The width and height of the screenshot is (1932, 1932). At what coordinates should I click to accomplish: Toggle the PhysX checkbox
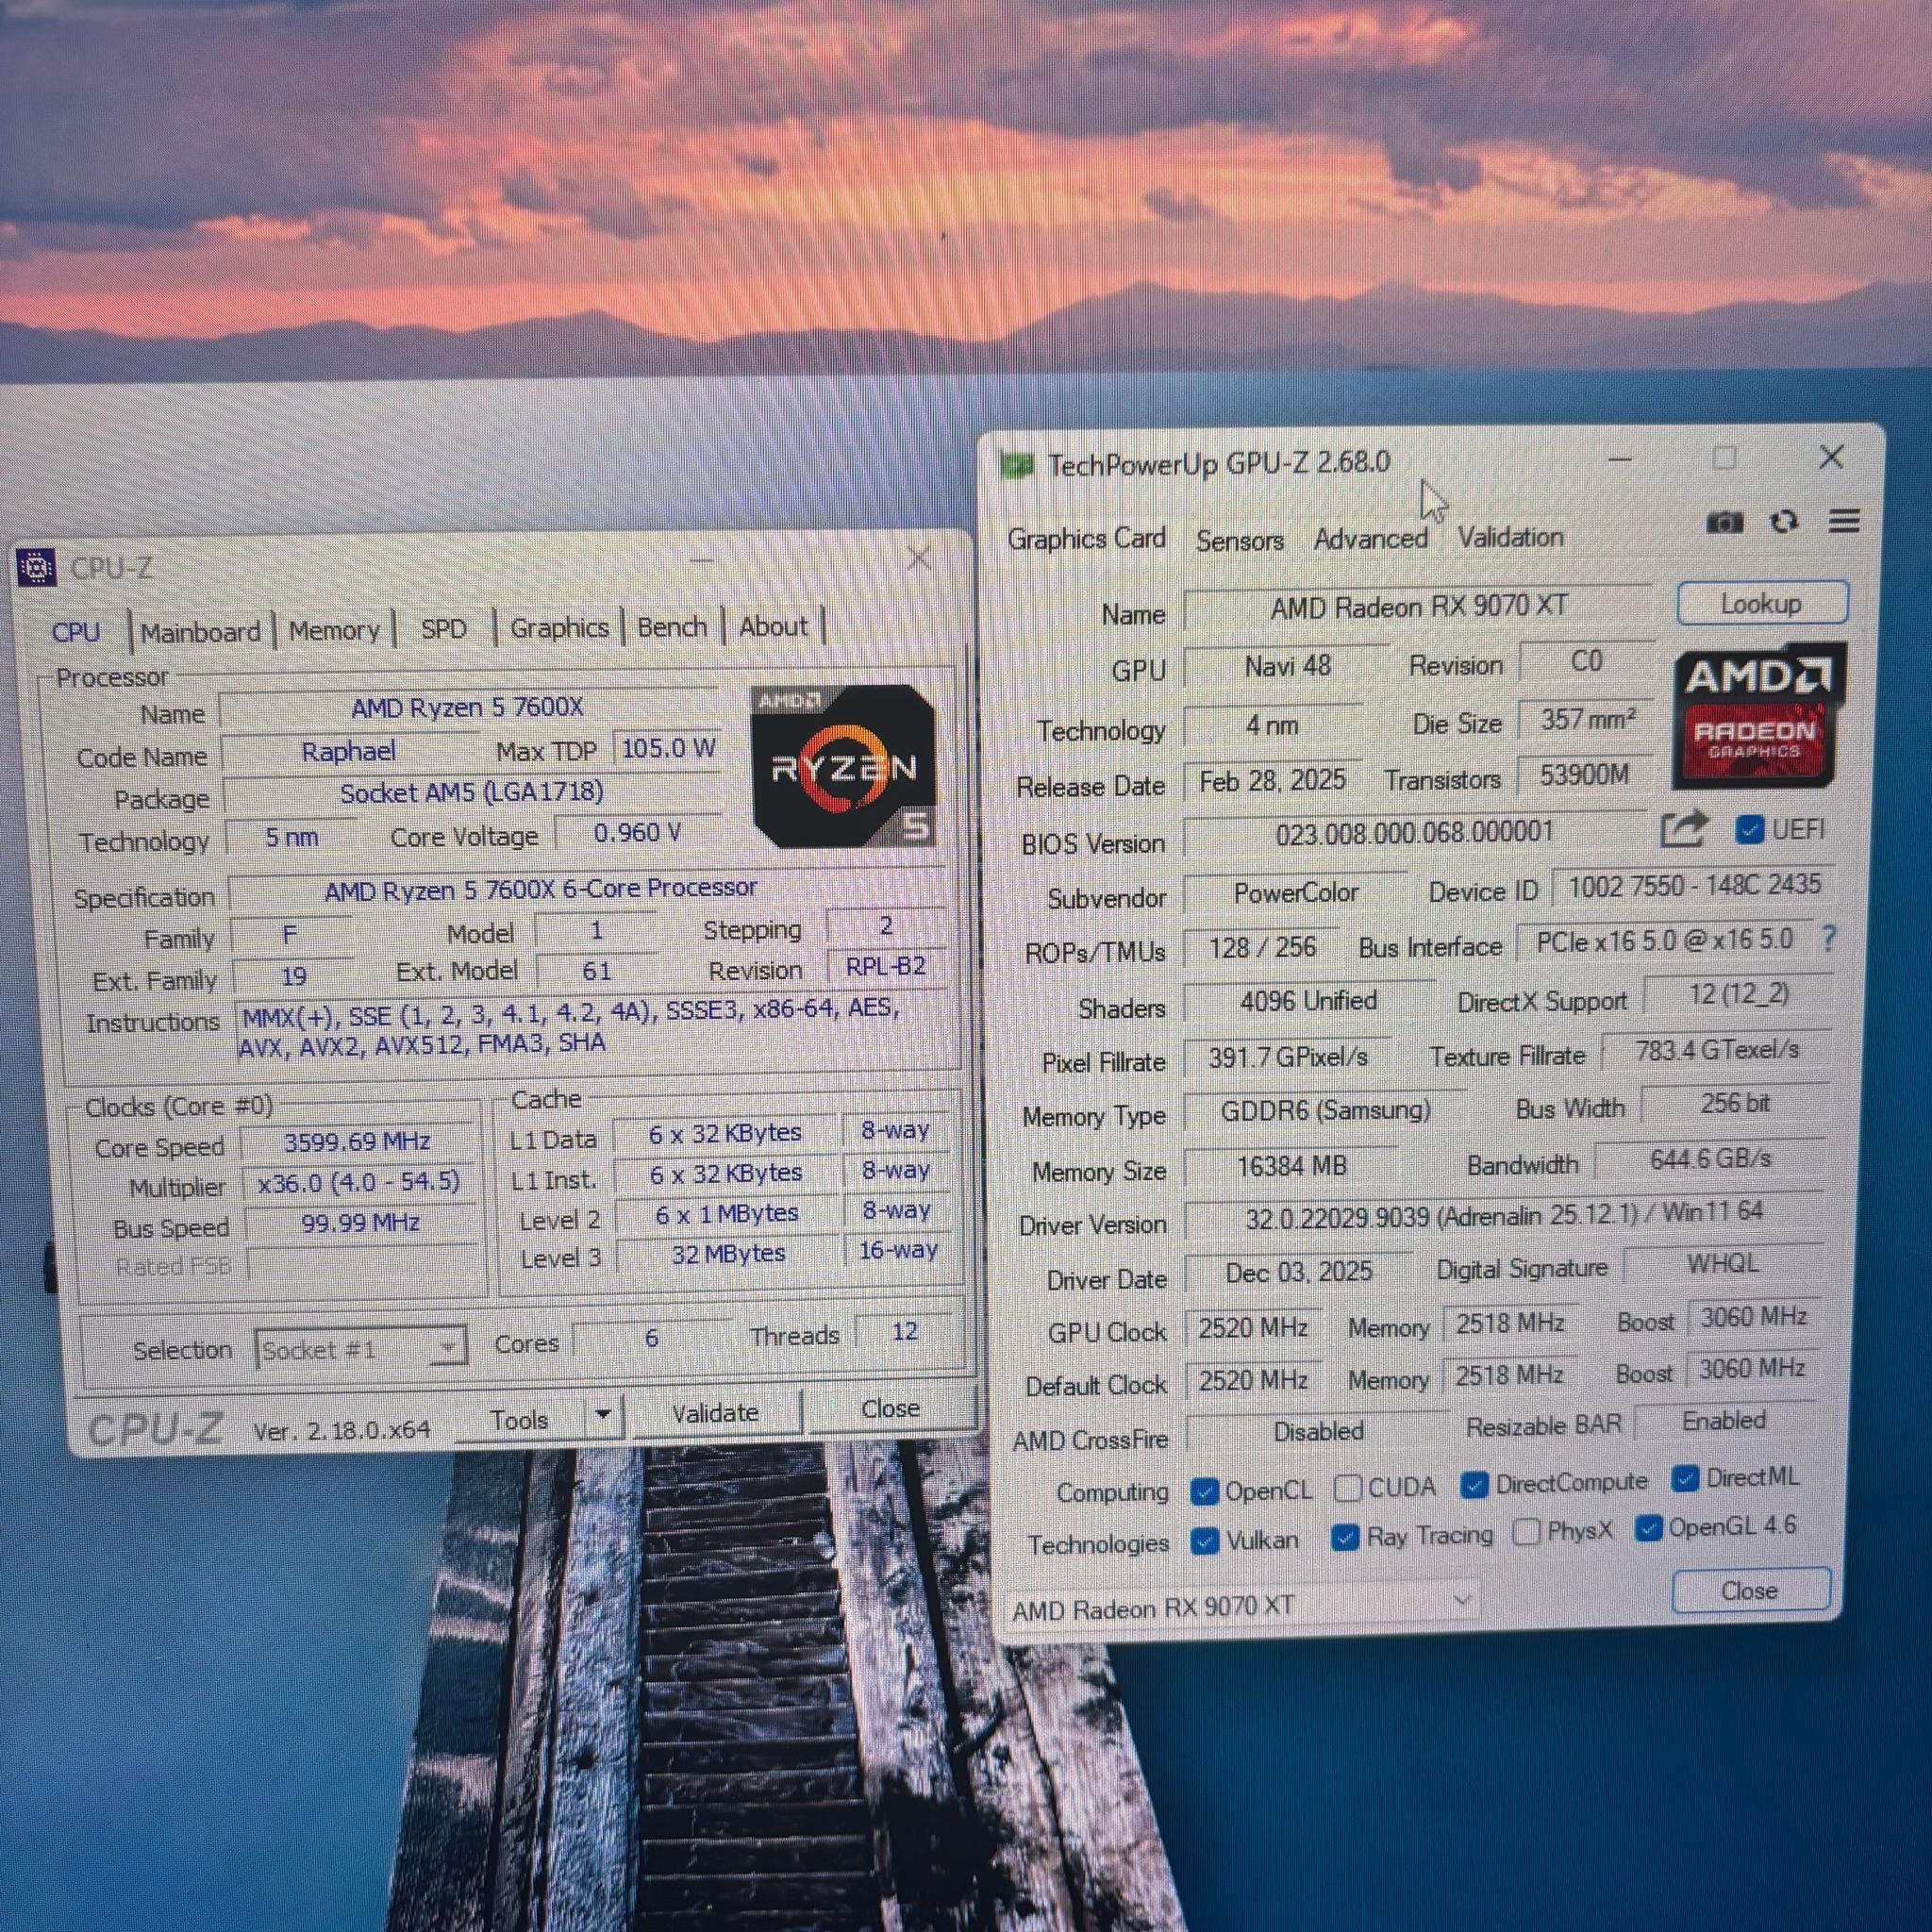click(x=1526, y=1532)
